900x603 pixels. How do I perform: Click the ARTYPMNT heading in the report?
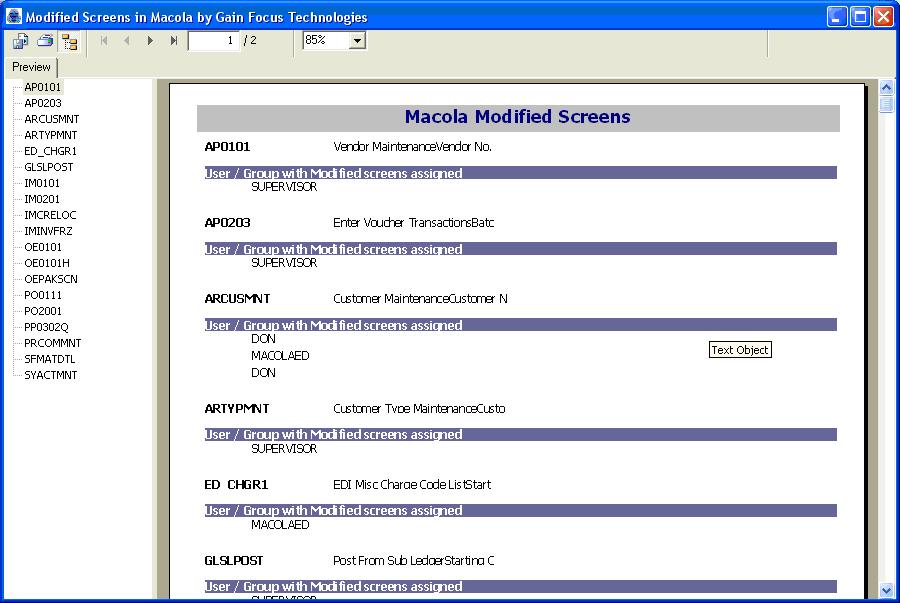236,409
